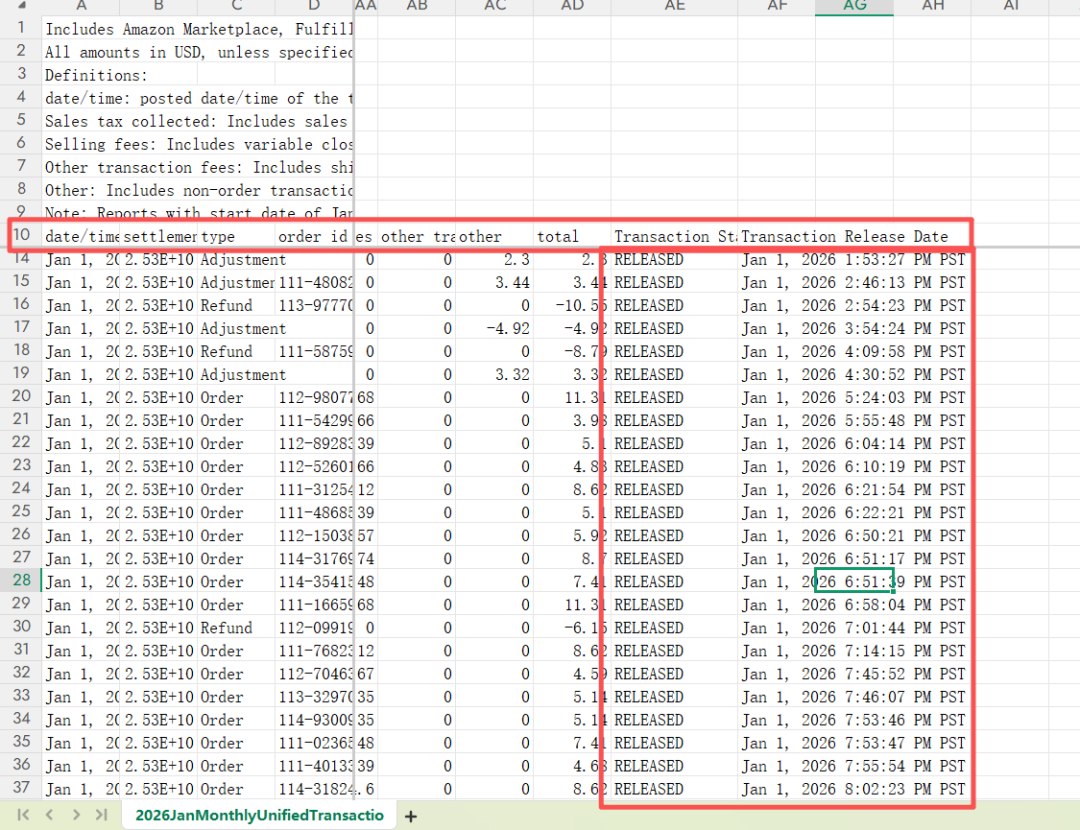This screenshot has height=830, width=1080.
Task: Select total value -8.79 in row 18
Action: point(572,351)
